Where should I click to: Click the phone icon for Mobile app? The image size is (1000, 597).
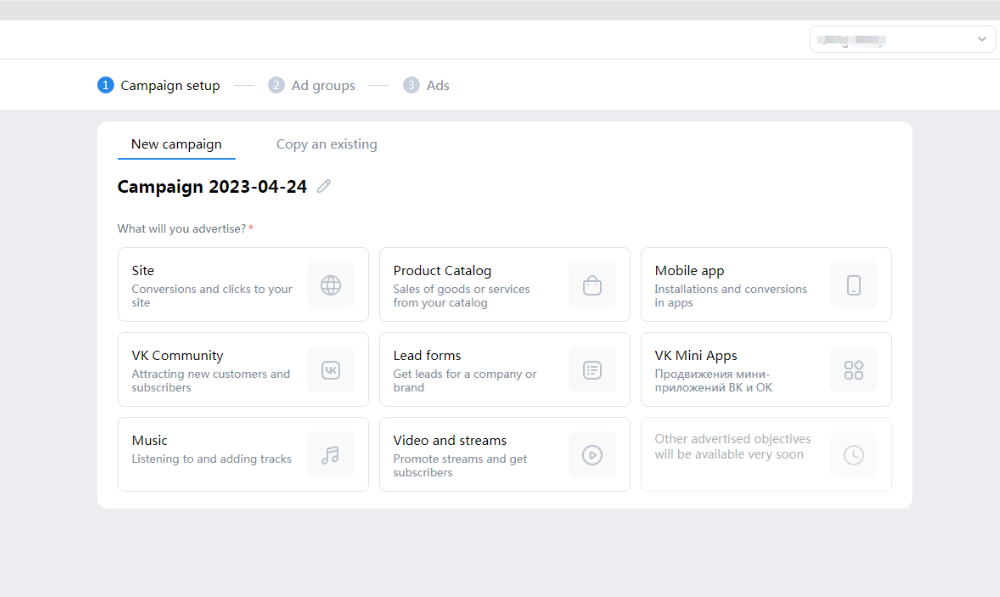pos(853,285)
